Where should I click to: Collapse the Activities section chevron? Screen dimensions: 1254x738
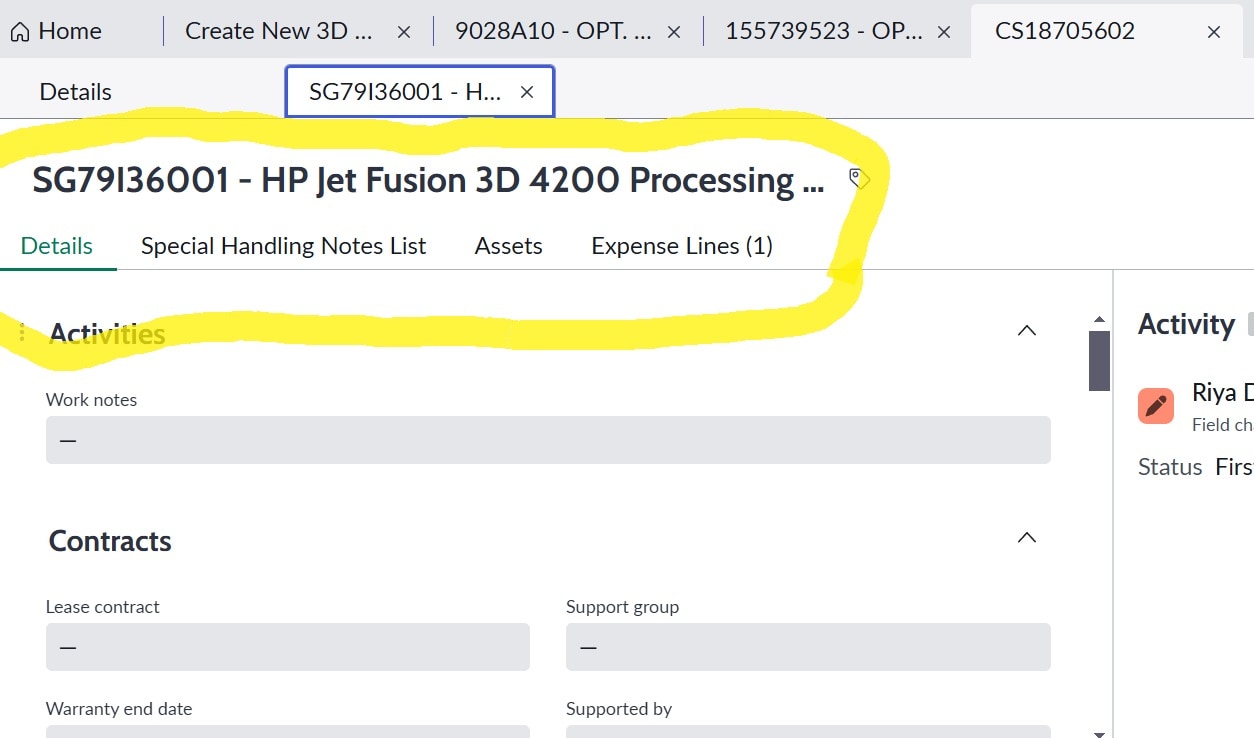point(1026,330)
